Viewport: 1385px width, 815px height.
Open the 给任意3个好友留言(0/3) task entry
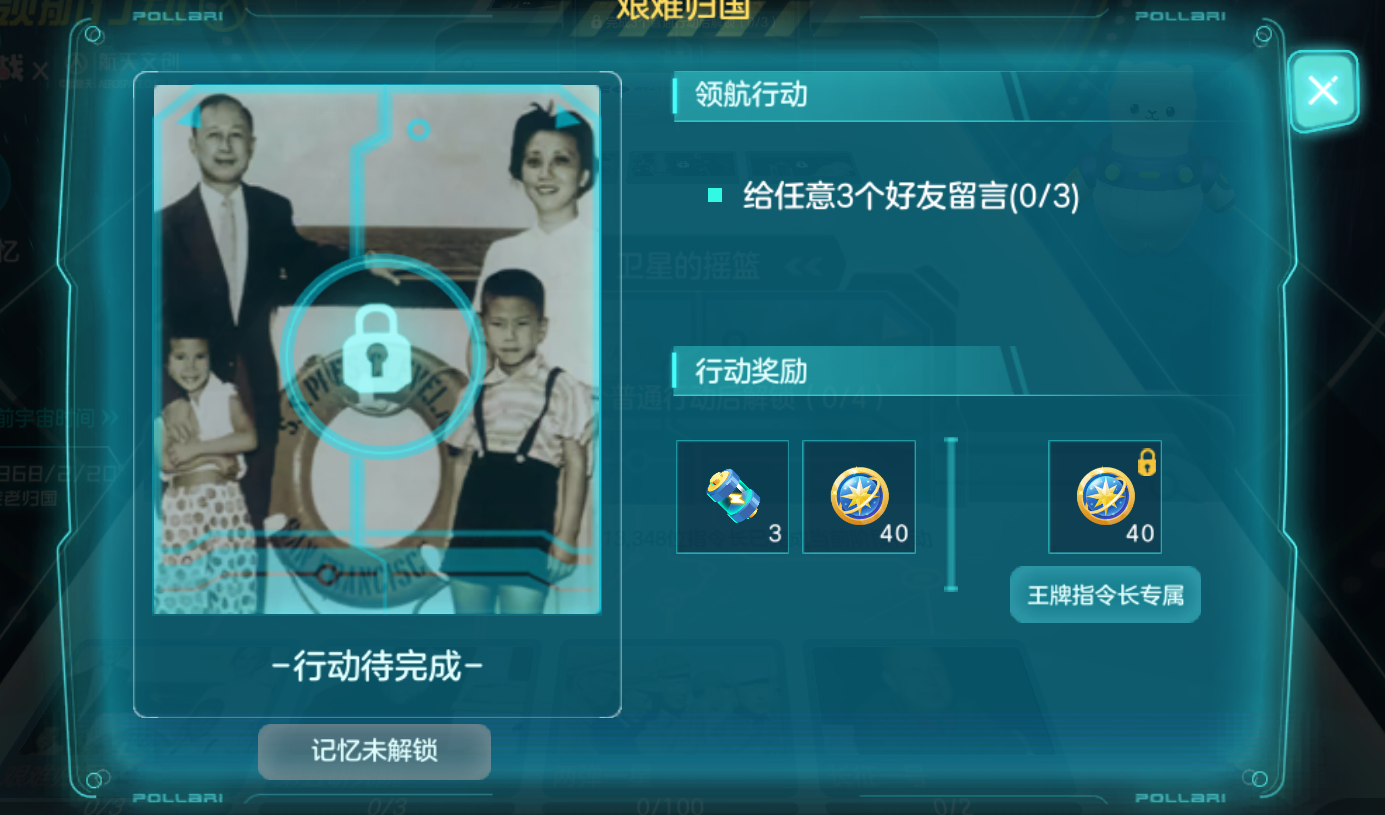coord(911,196)
